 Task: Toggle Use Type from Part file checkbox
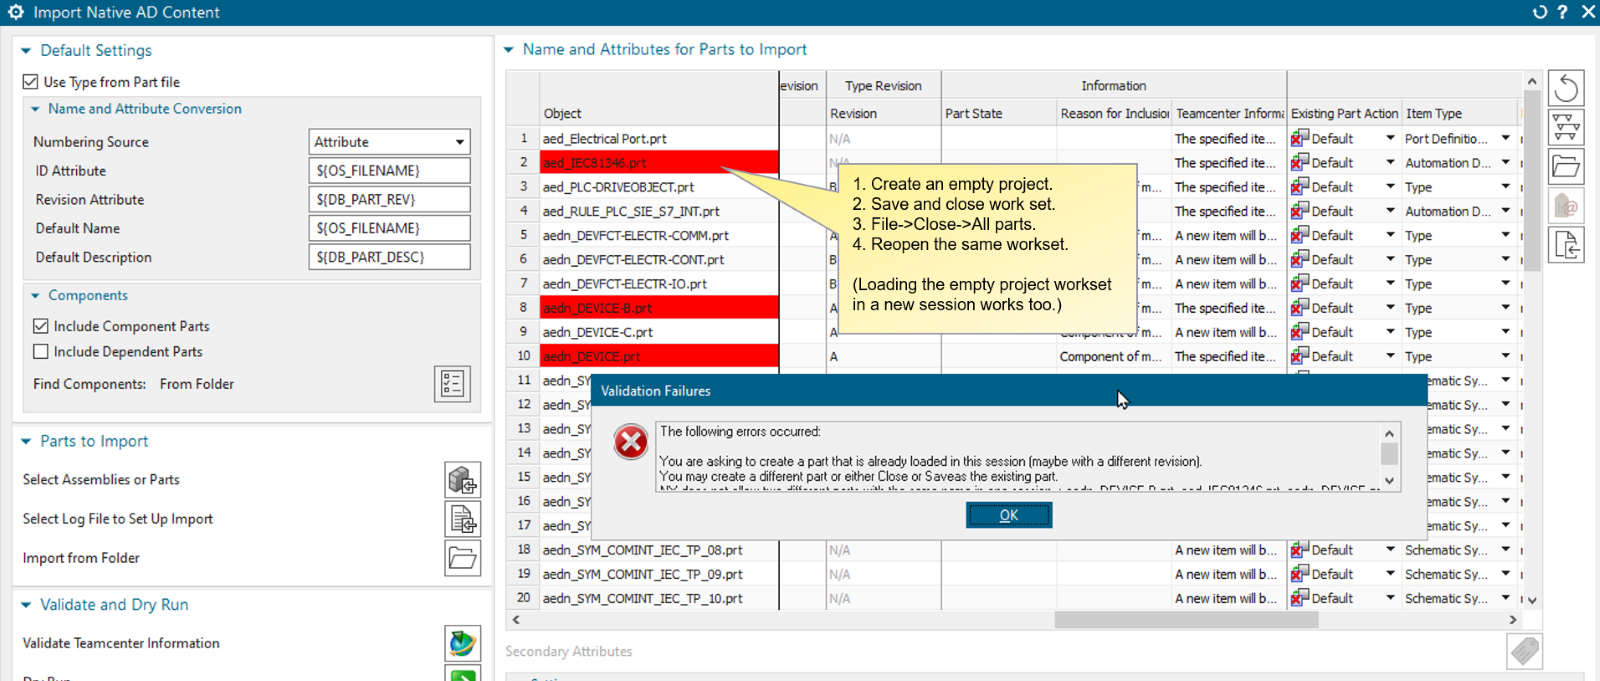click(x=31, y=82)
